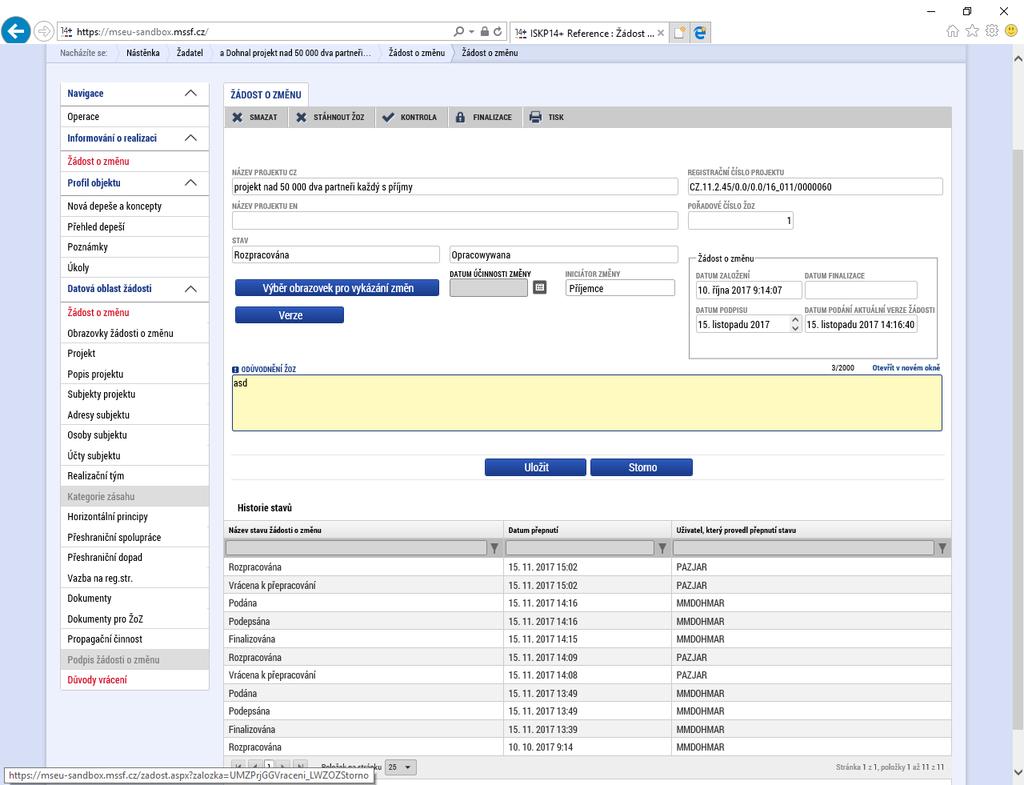The width and height of the screenshot is (1024, 785).
Task: Open Operace in left menu
Action: (135, 117)
